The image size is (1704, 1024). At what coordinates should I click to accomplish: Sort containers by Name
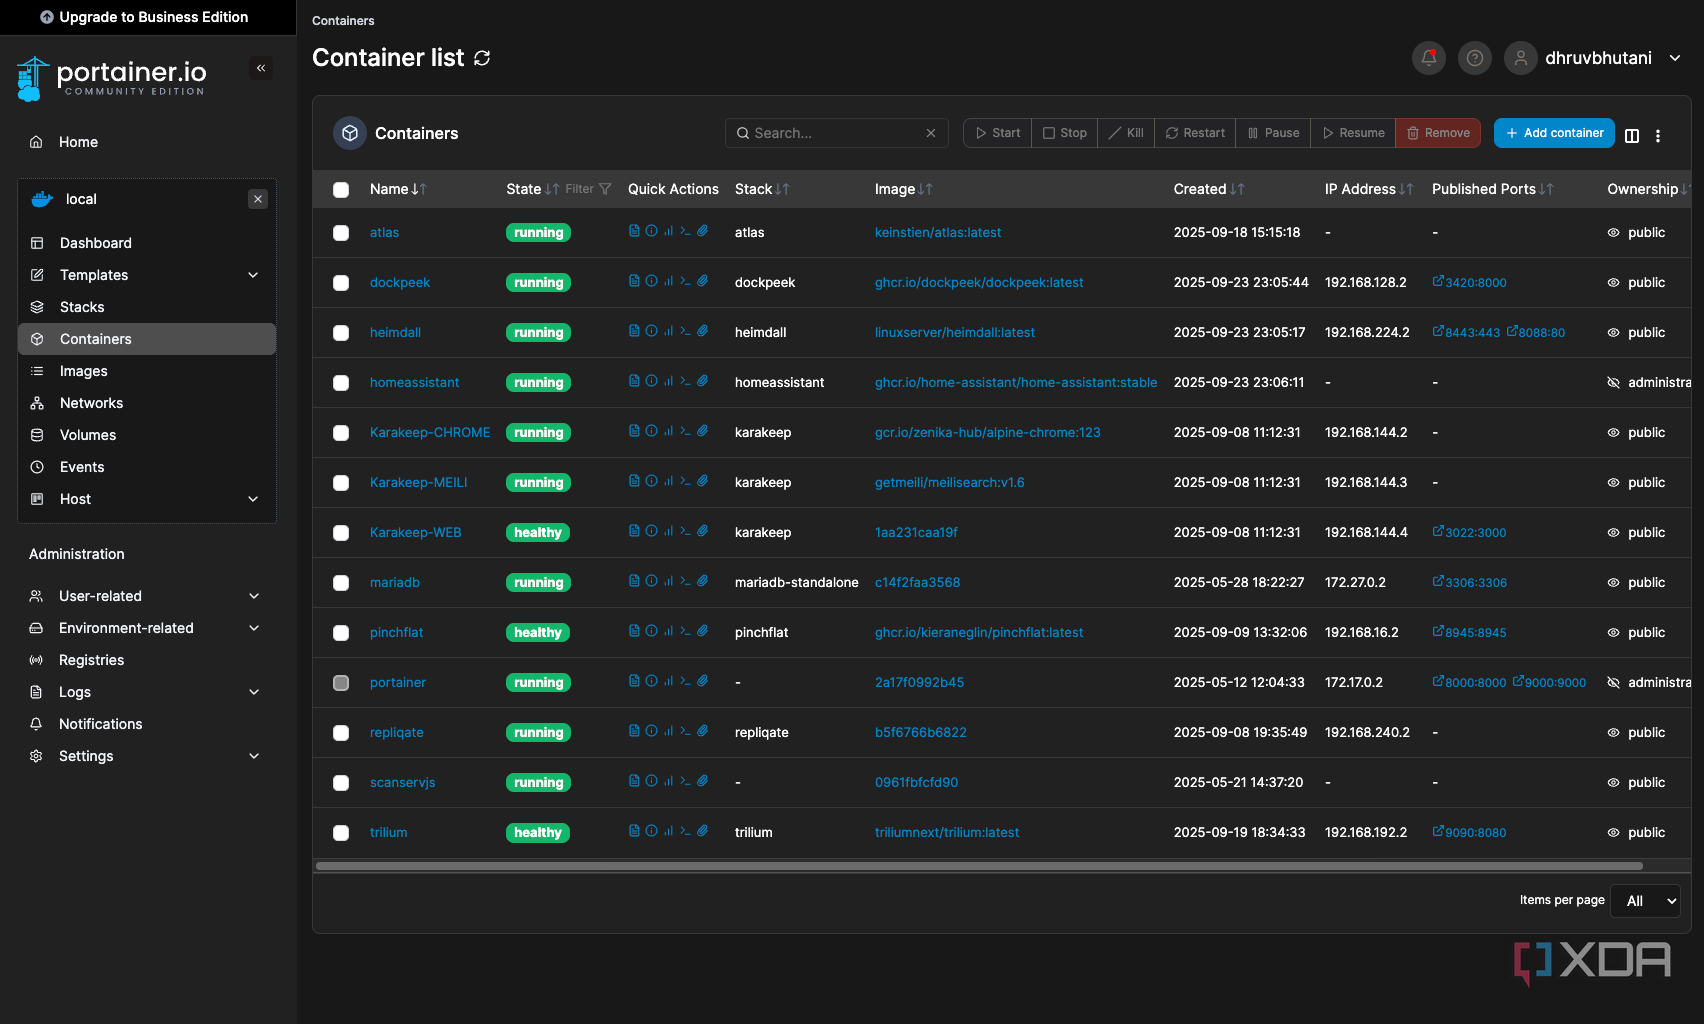pos(398,189)
